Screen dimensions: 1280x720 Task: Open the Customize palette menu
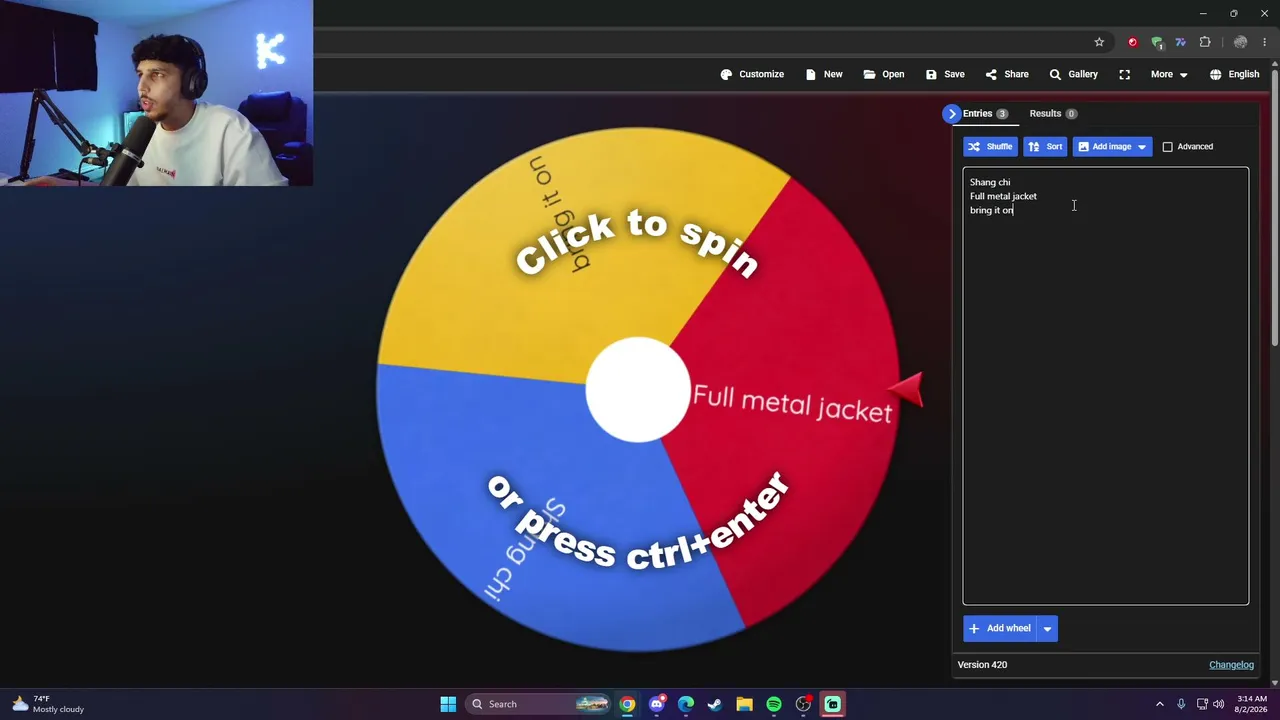pyautogui.click(x=752, y=74)
